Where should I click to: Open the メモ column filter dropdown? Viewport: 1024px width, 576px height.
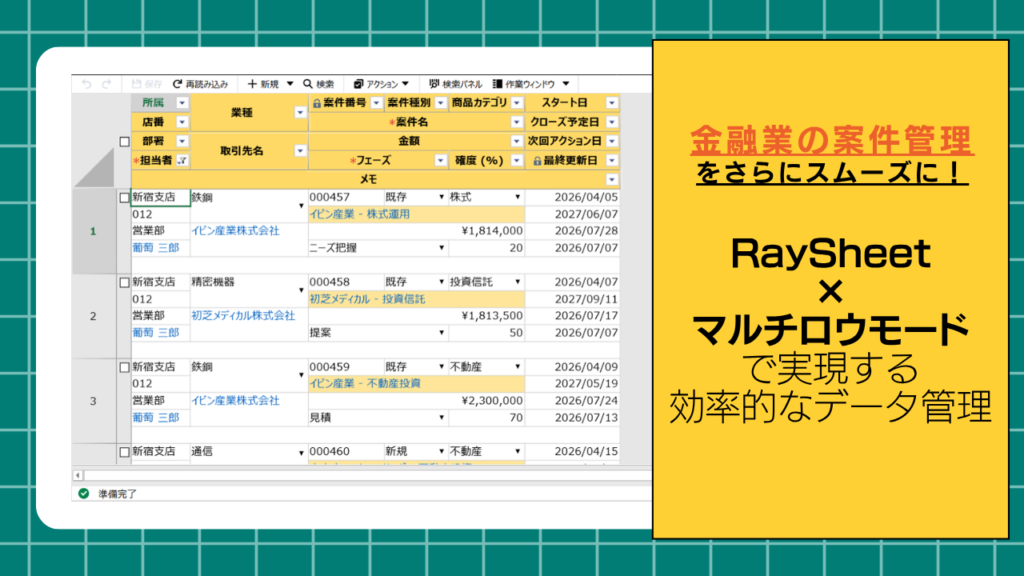click(x=612, y=180)
